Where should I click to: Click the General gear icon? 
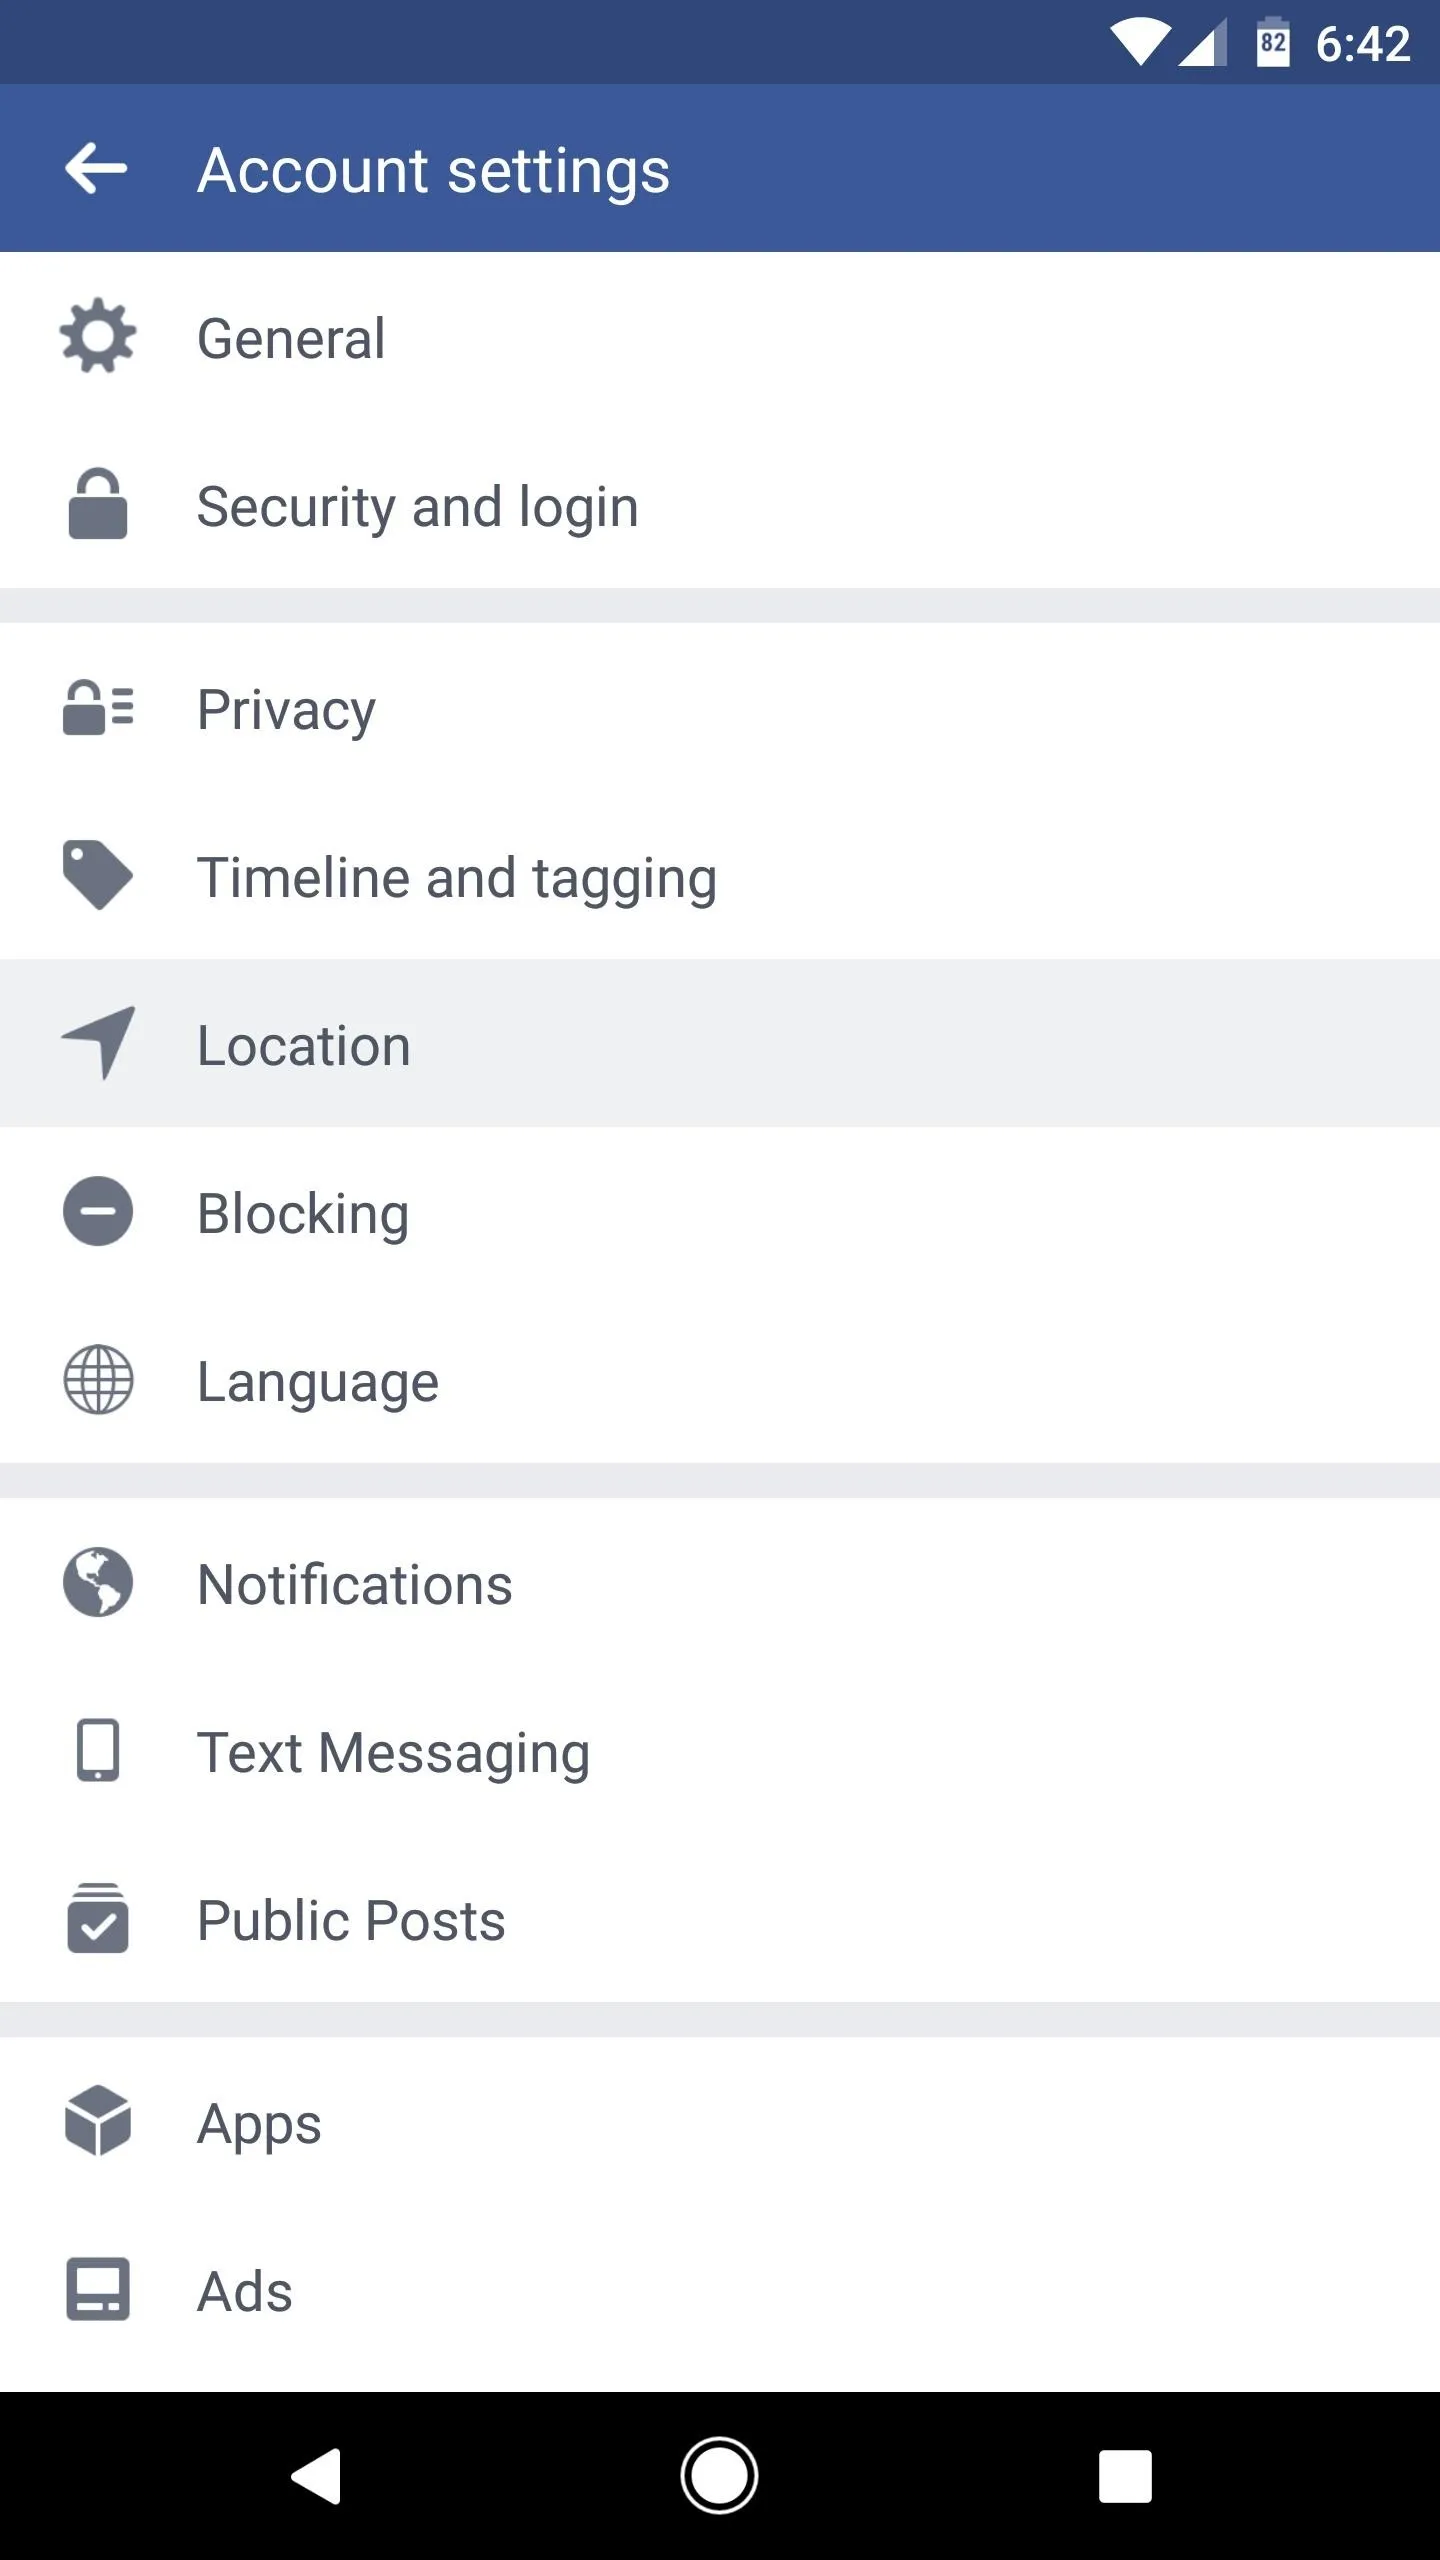(x=98, y=336)
